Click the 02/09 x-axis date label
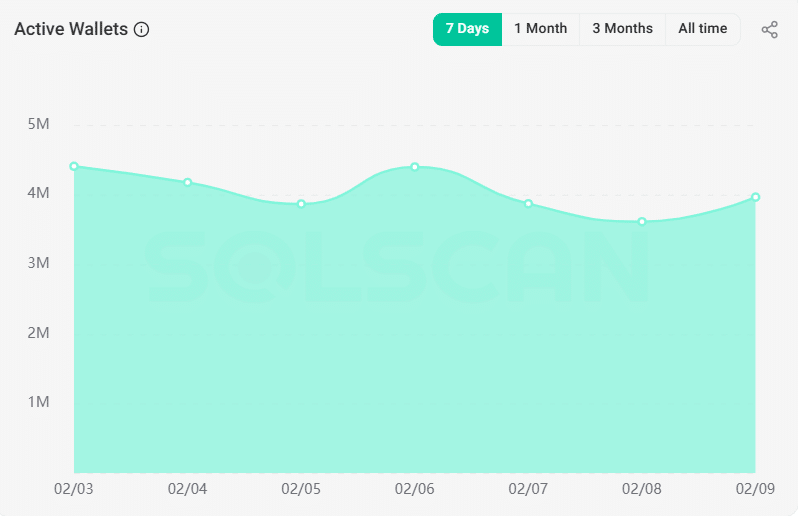The width and height of the screenshot is (798, 516). coord(754,489)
